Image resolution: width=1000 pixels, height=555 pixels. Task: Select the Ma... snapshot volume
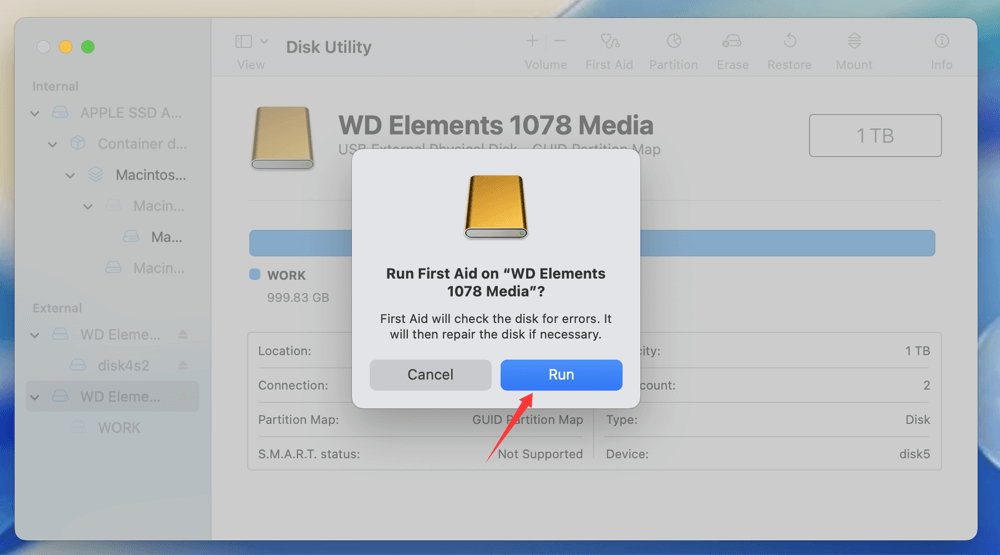pyautogui.click(x=166, y=237)
